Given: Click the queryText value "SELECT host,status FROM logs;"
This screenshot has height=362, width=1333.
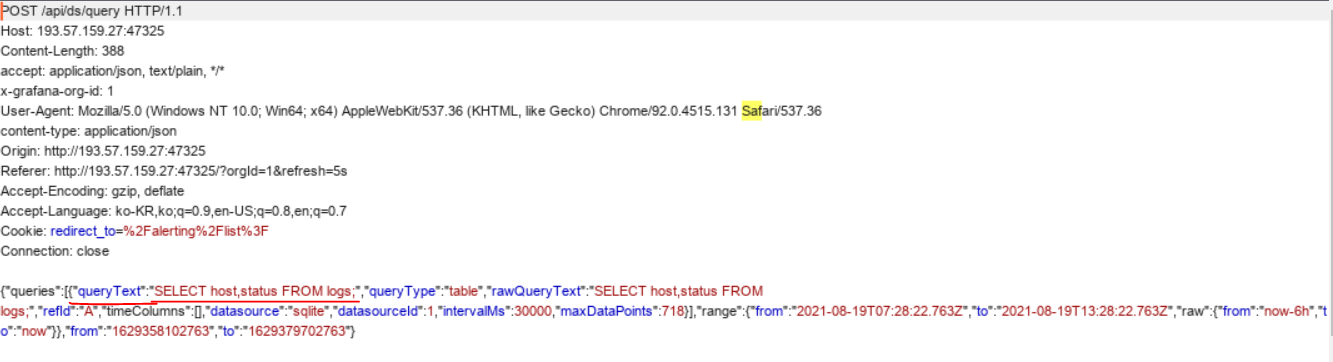Looking at the screenshot, I should click(256, 291).
